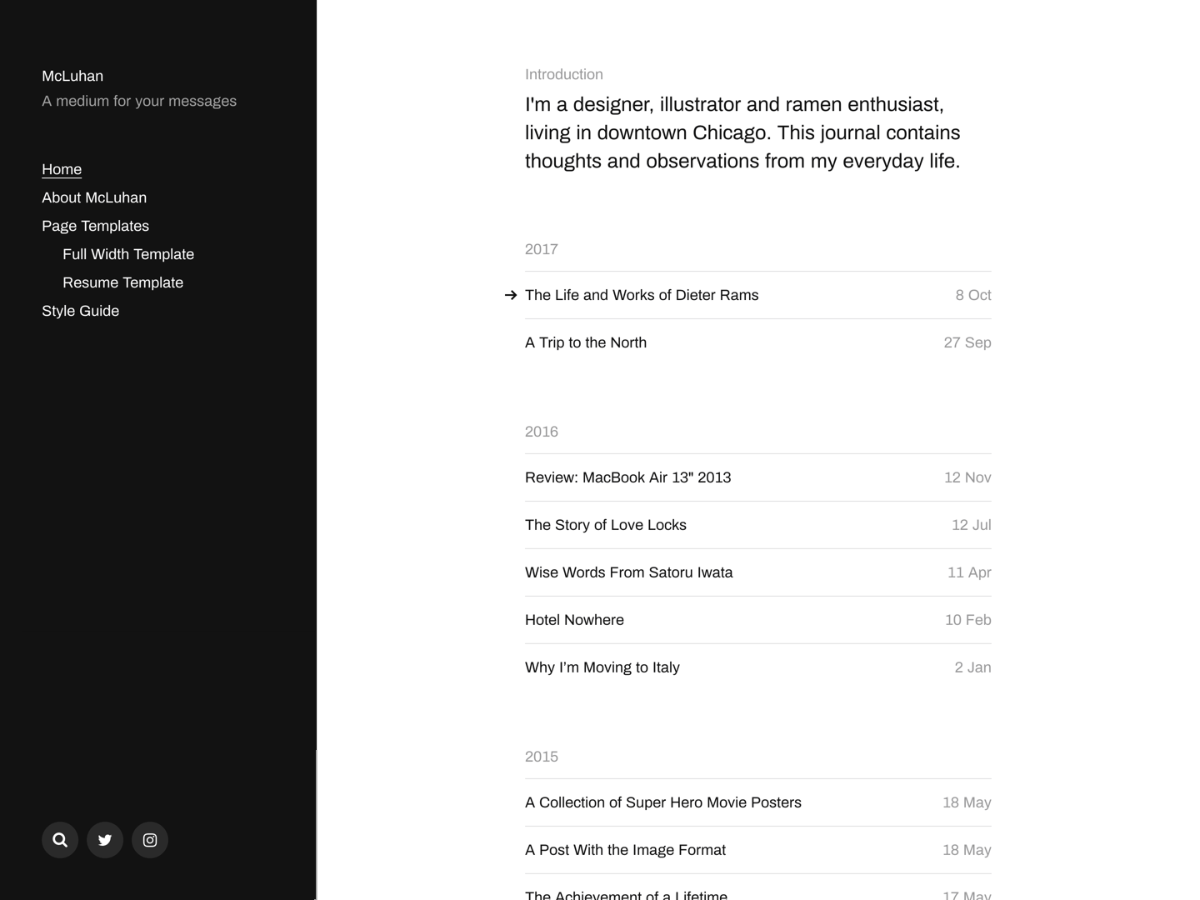This screenshot has height=900, width=1200.
Task: Open the Dieter Rams article
Action: [x=642, y=295]
